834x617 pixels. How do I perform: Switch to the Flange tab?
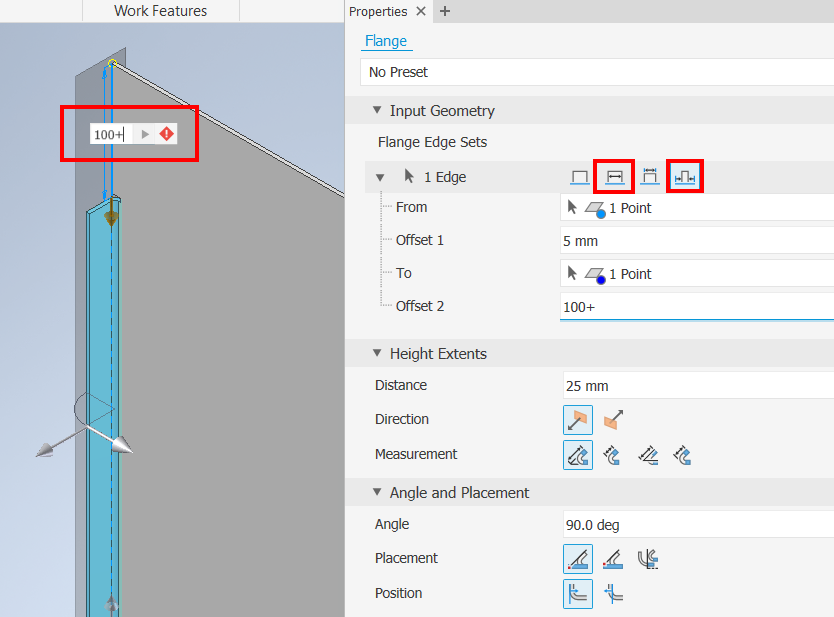click(386, 41)
